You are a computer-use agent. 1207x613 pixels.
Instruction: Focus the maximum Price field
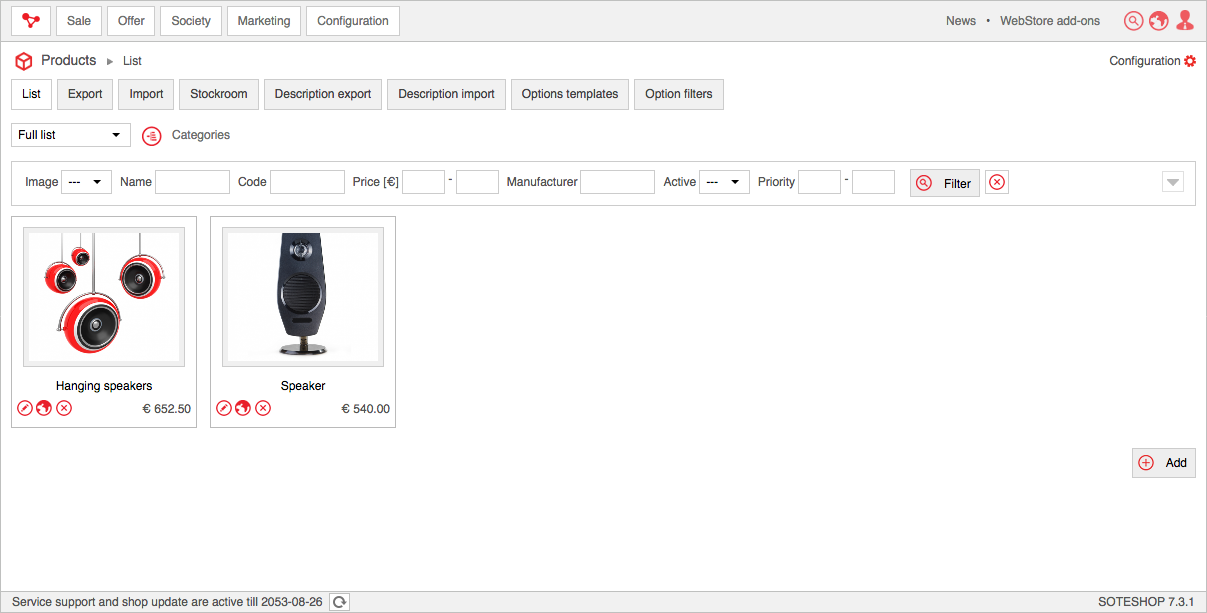tap(477, 182)
